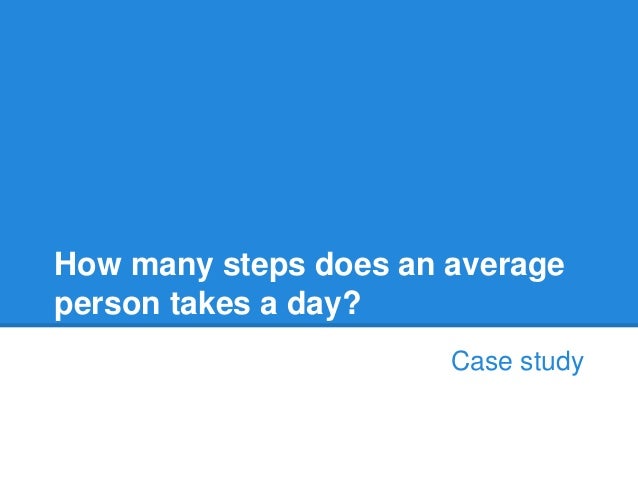The width and height of the screenshot is (638, 479).
Task: Click the word "does" in the heading
Action: [x=352, y=265]
